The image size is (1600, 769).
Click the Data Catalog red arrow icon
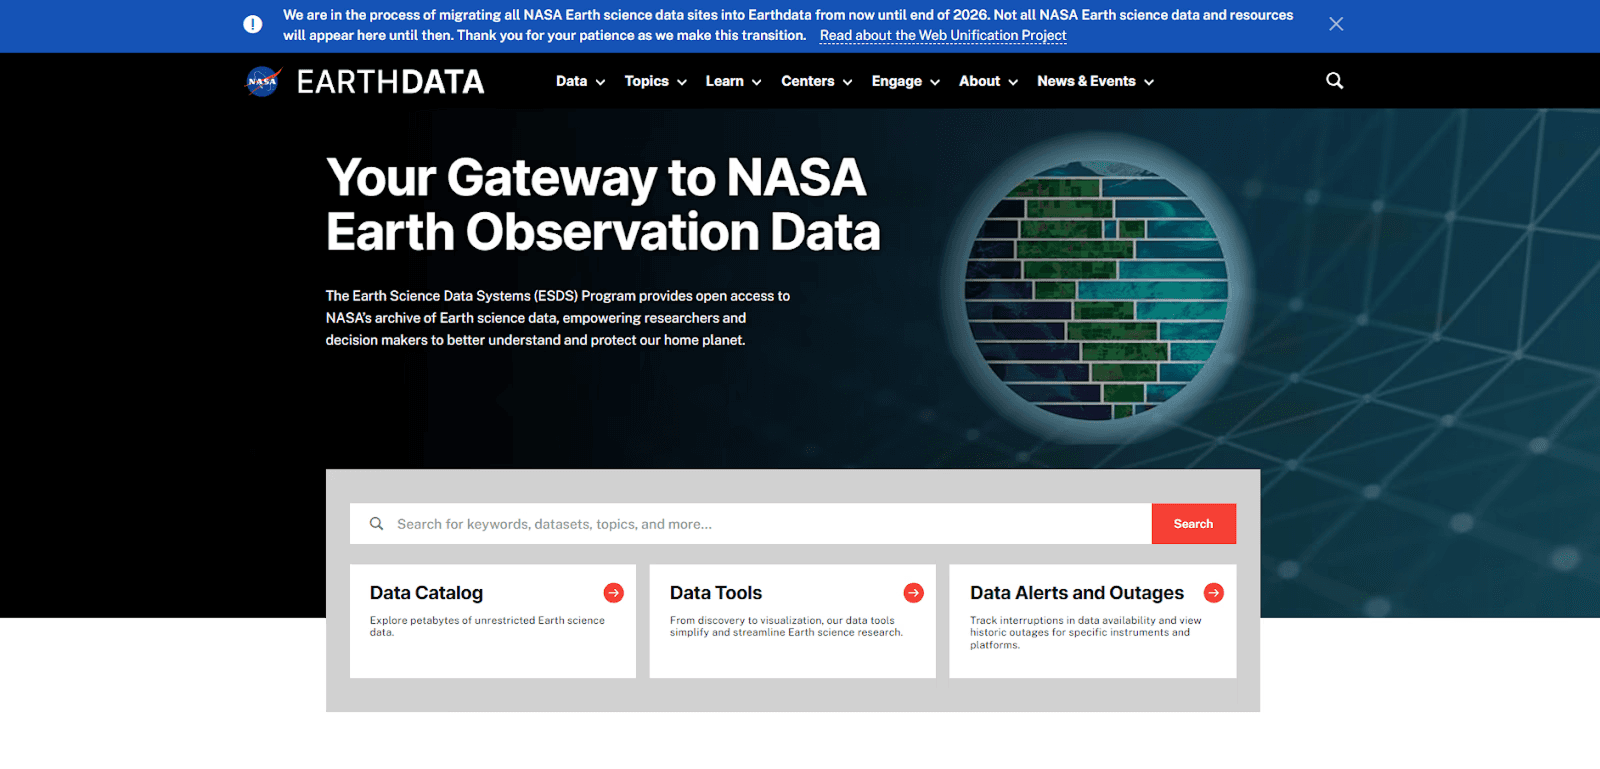(614, 593)
